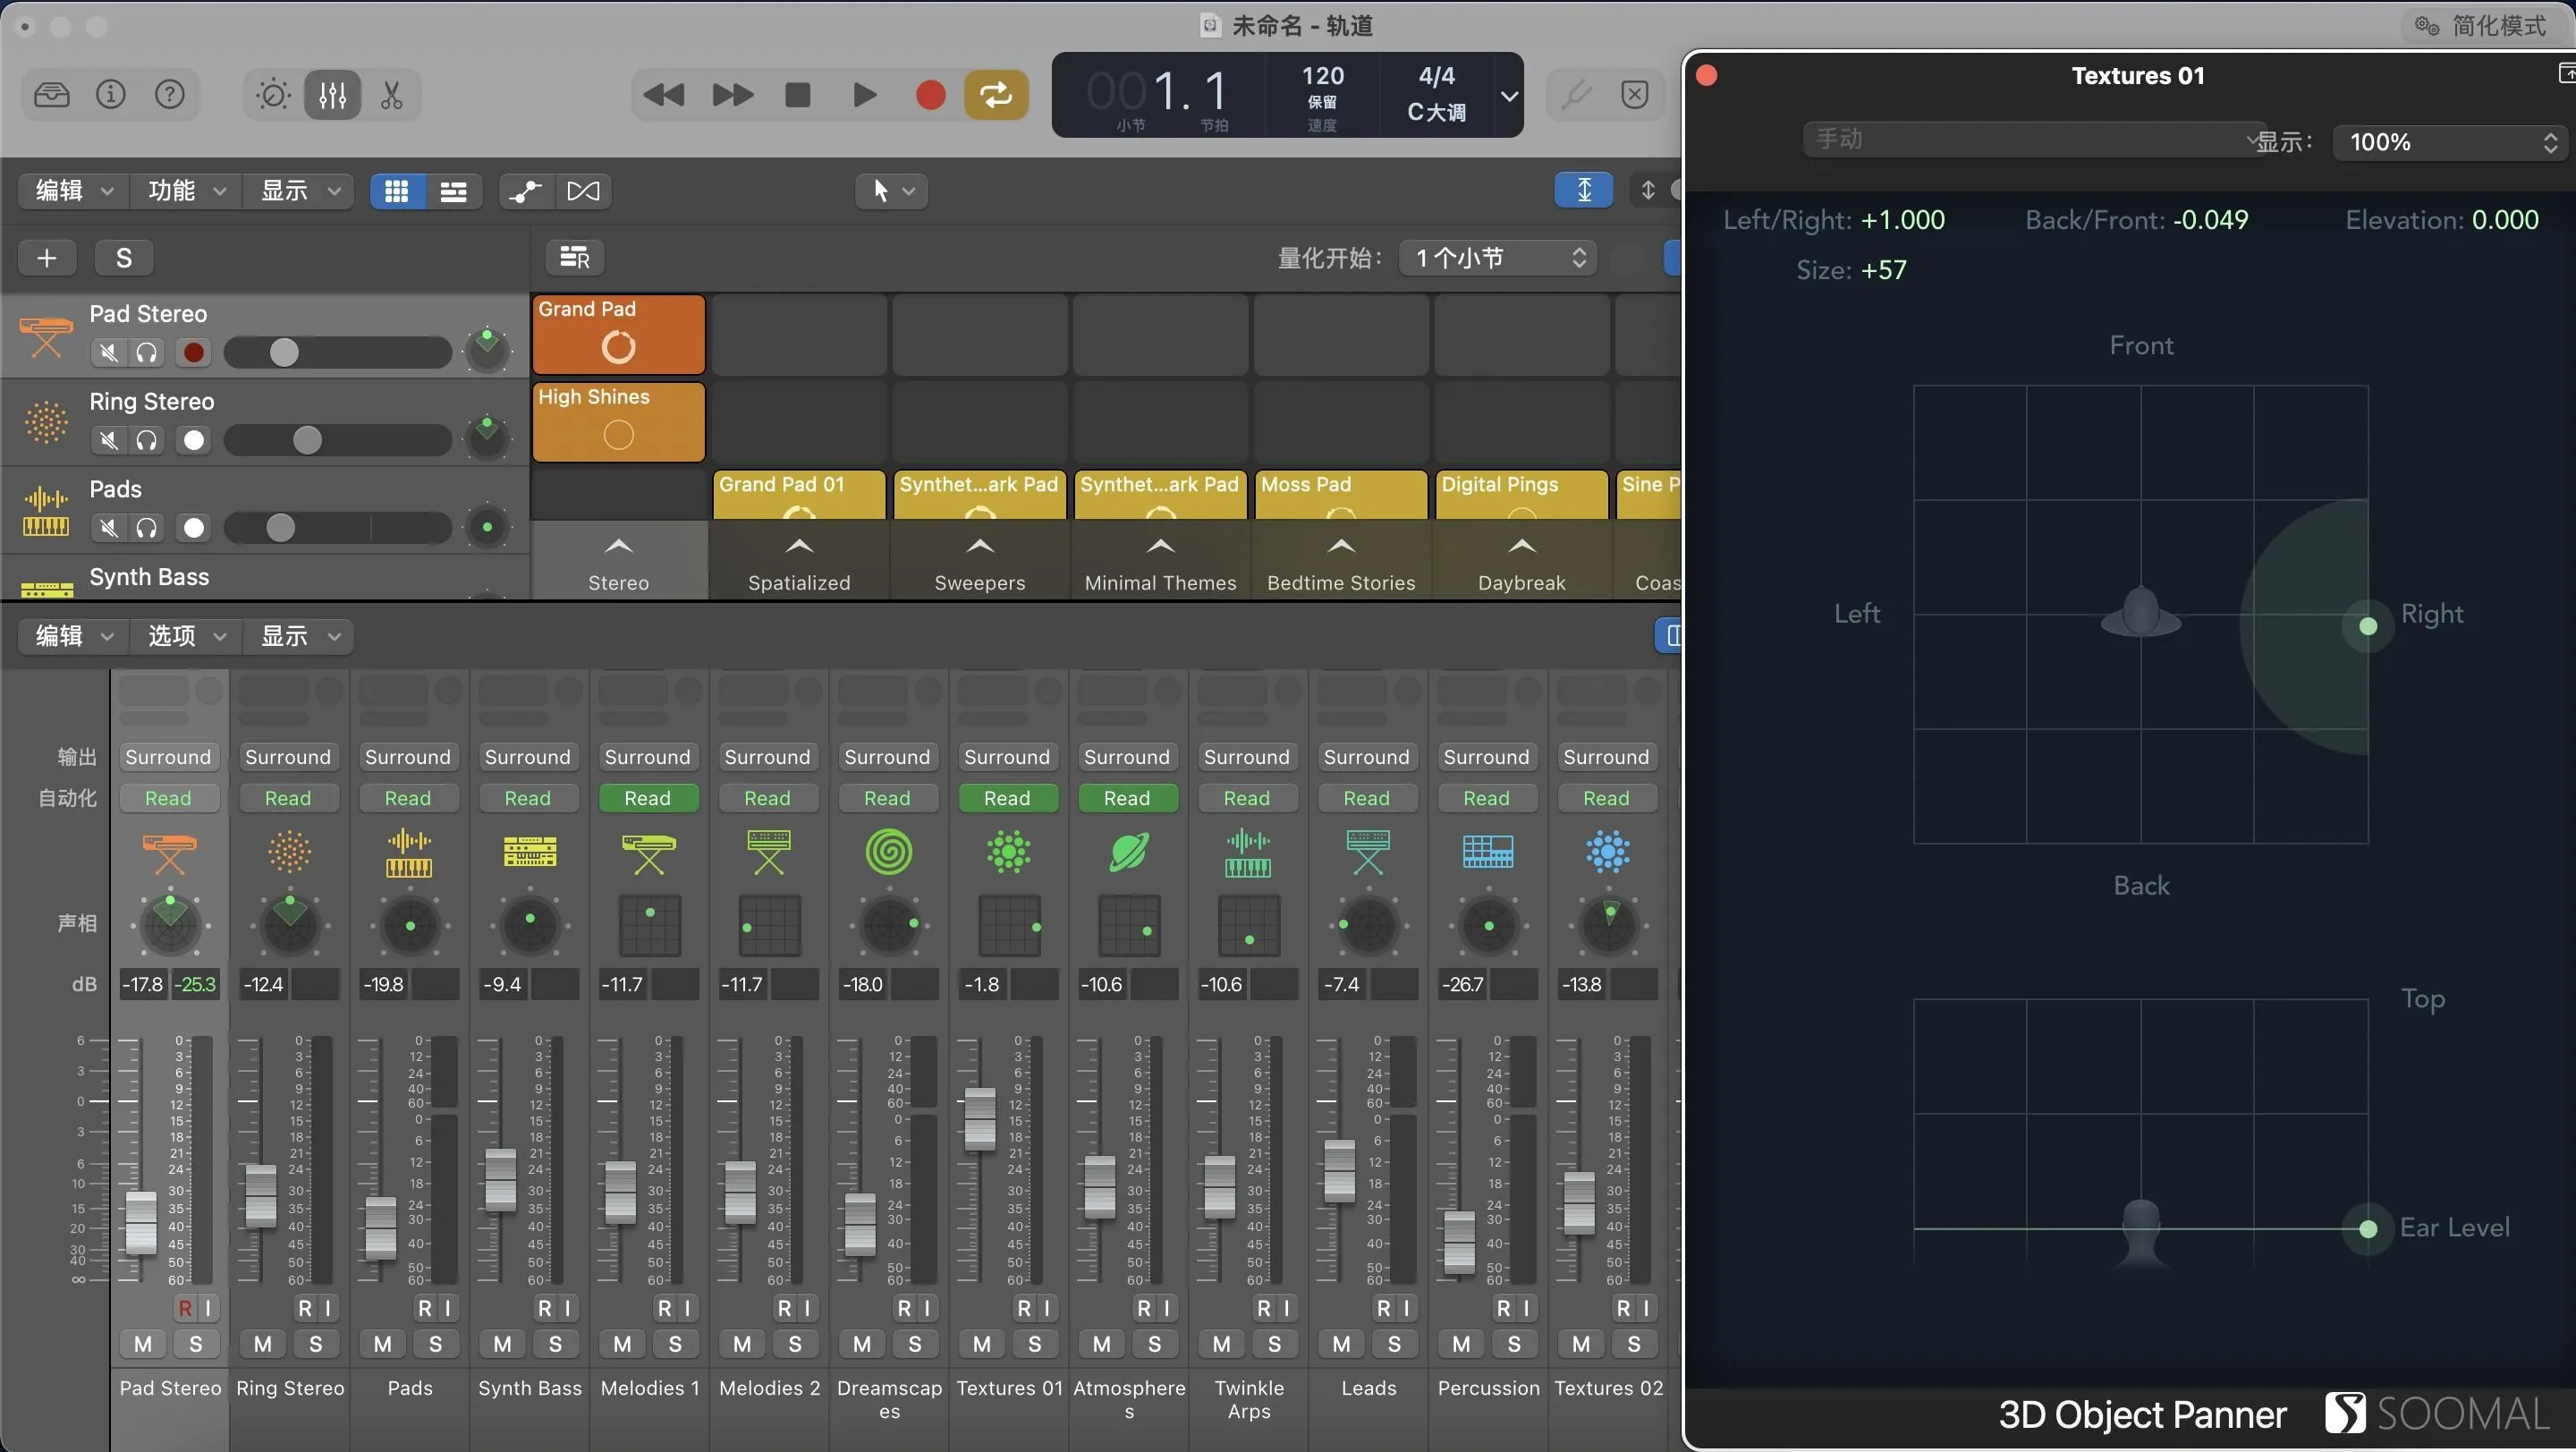Click Read automation on Textures 01 strip
This screenshot has width=2576, height=1452.
coord(1007,798)
